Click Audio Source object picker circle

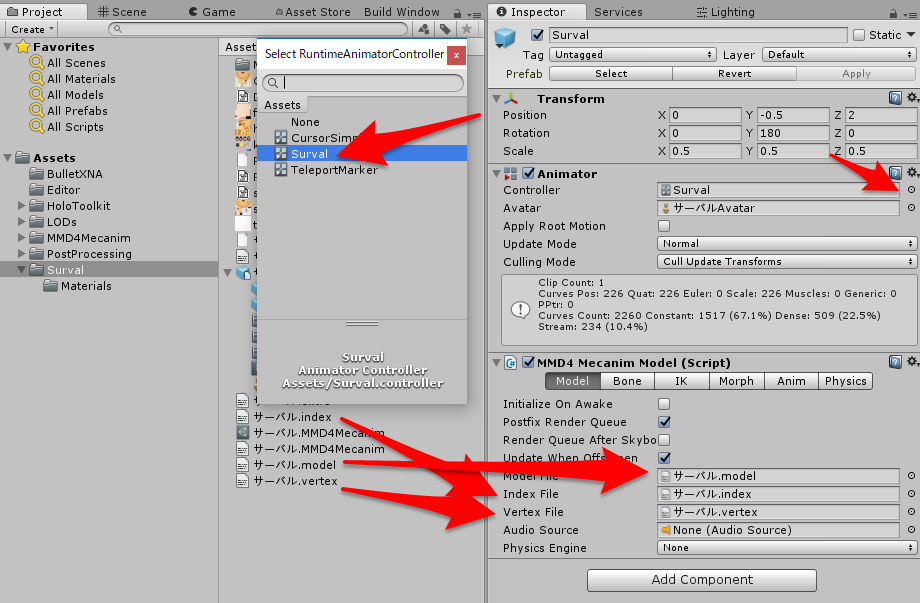[911, 530]
